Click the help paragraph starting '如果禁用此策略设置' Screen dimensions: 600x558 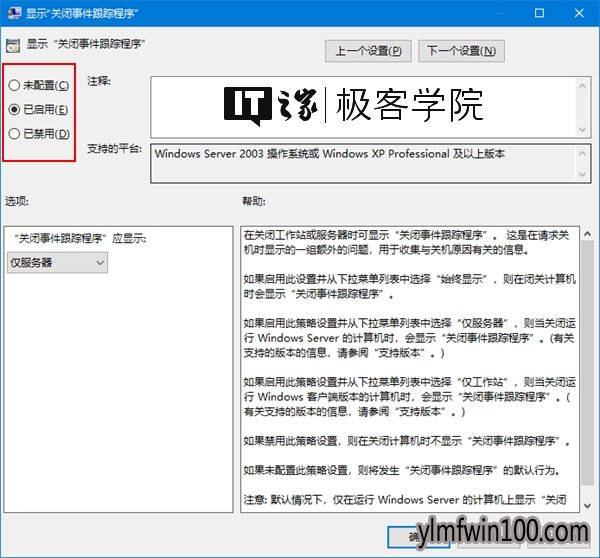coord(407,441)
